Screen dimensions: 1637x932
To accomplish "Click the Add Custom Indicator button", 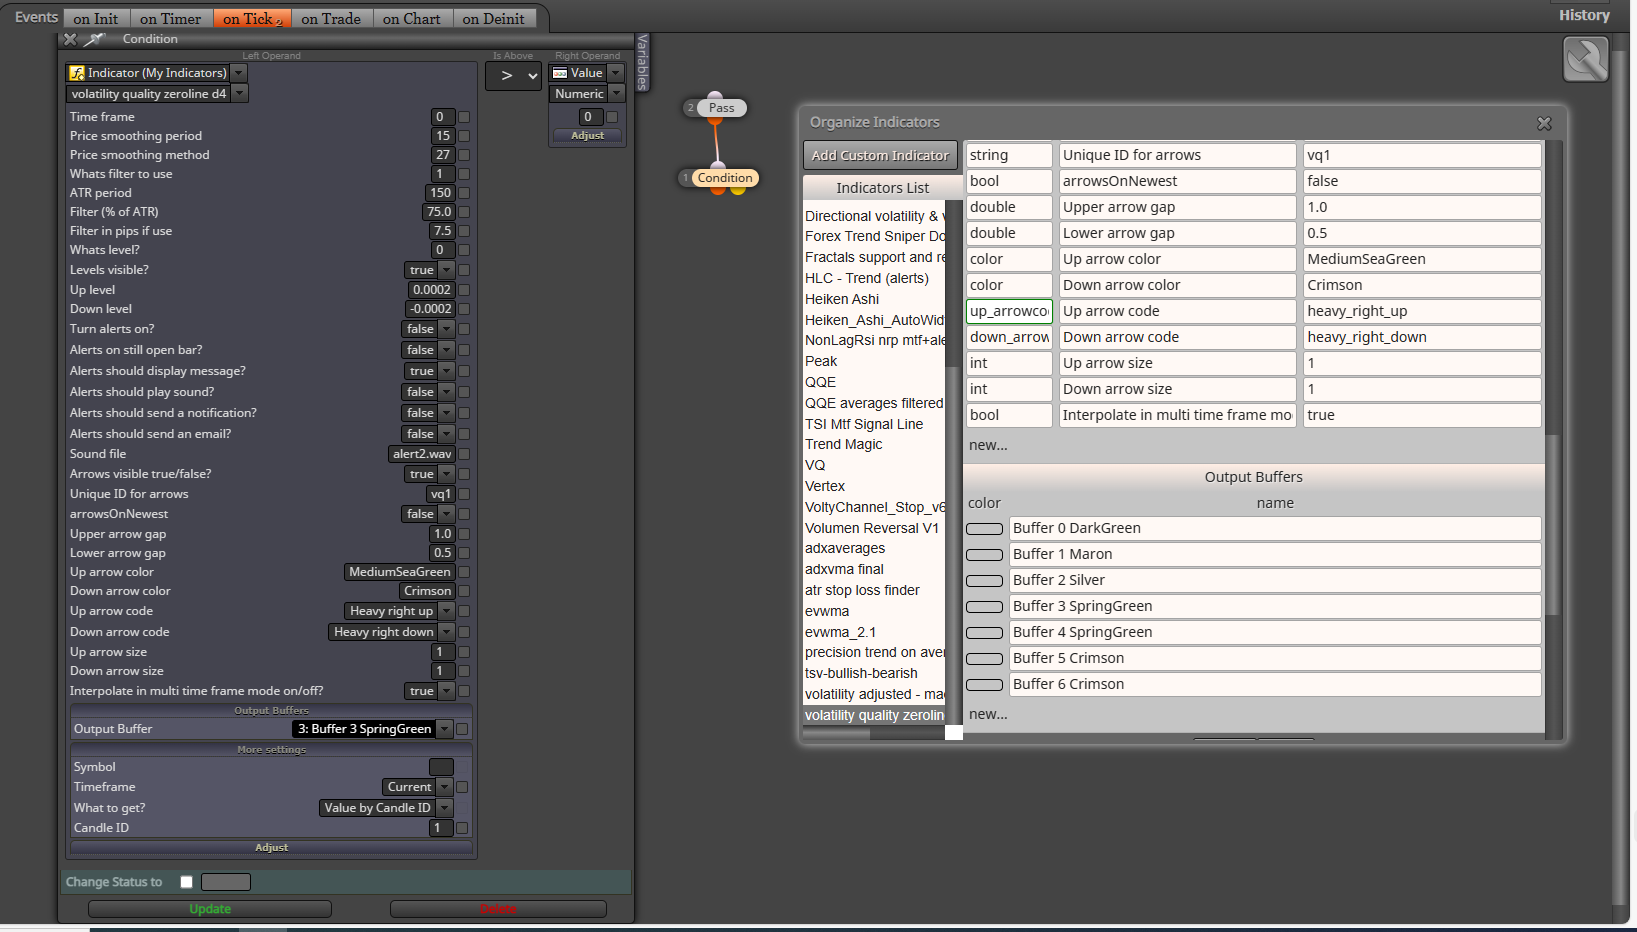I will pos(880,155).
